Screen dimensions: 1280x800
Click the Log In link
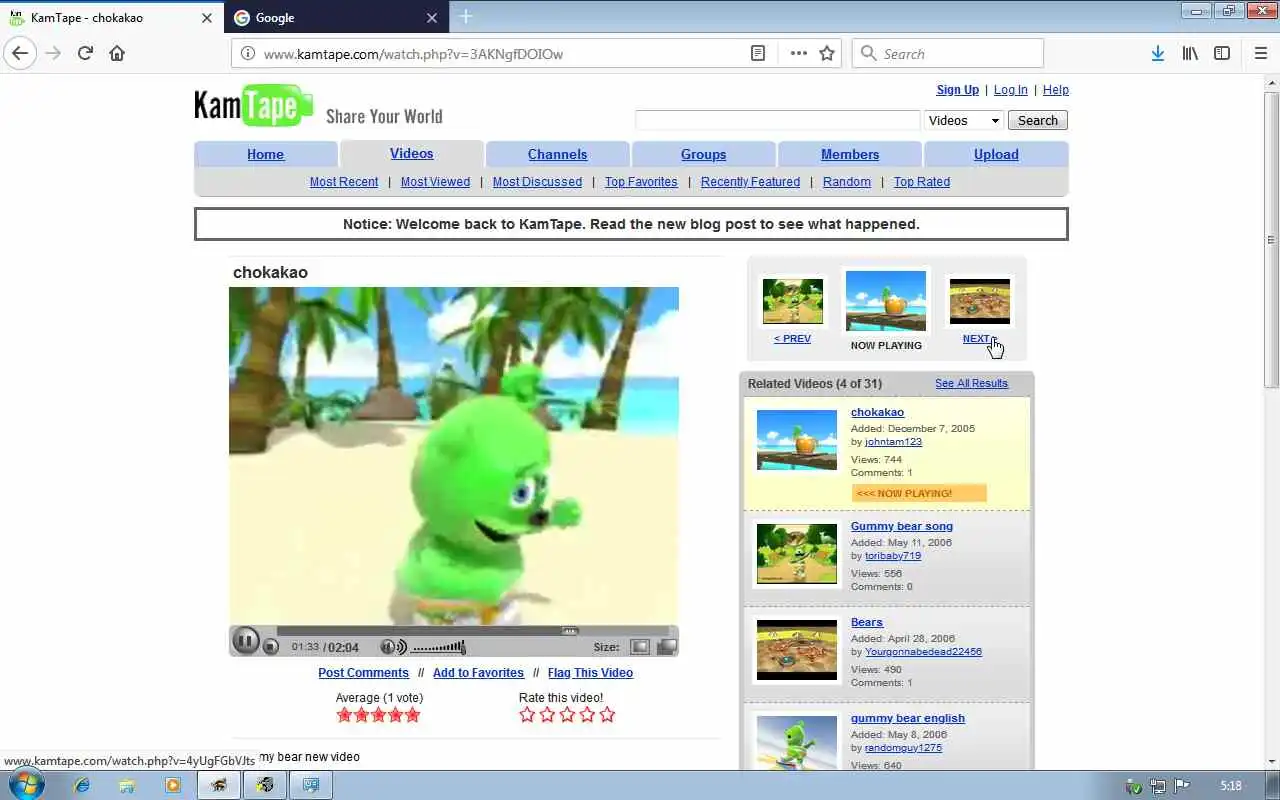(1010, 89)
